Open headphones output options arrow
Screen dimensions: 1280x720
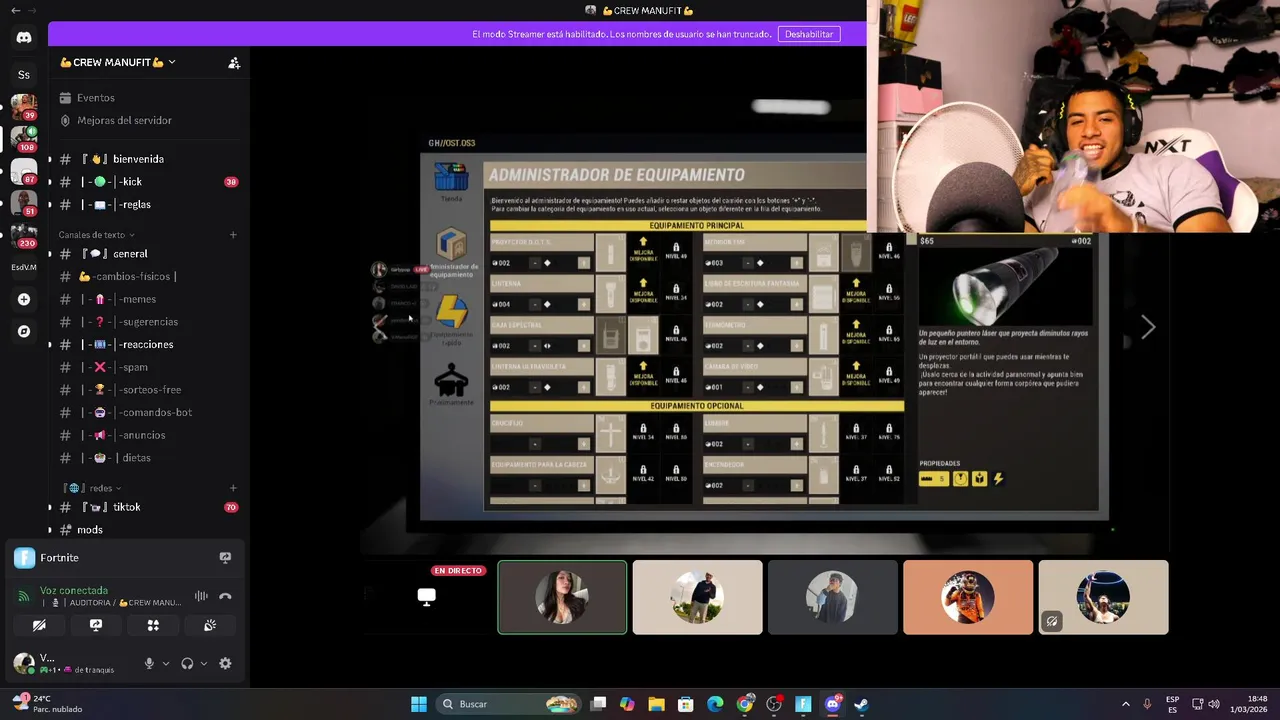coord(204,663)
